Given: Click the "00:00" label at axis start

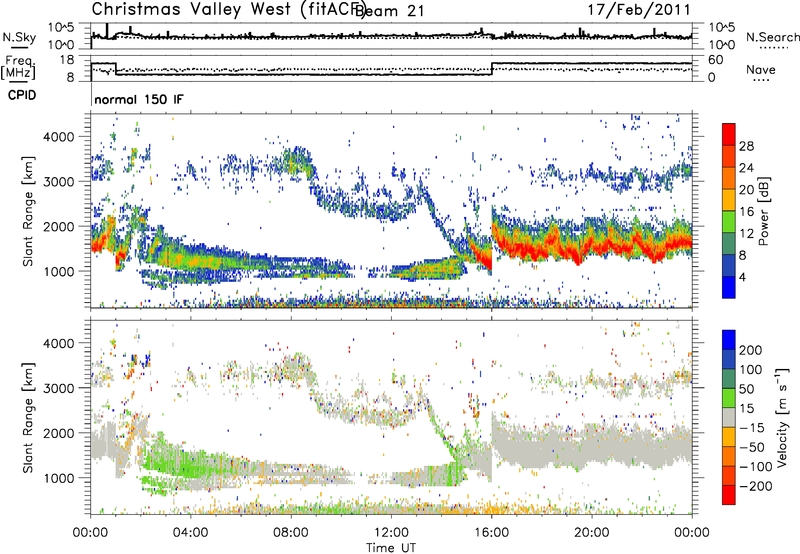Looking at the screenshot, I should click(x=91, y=533).
